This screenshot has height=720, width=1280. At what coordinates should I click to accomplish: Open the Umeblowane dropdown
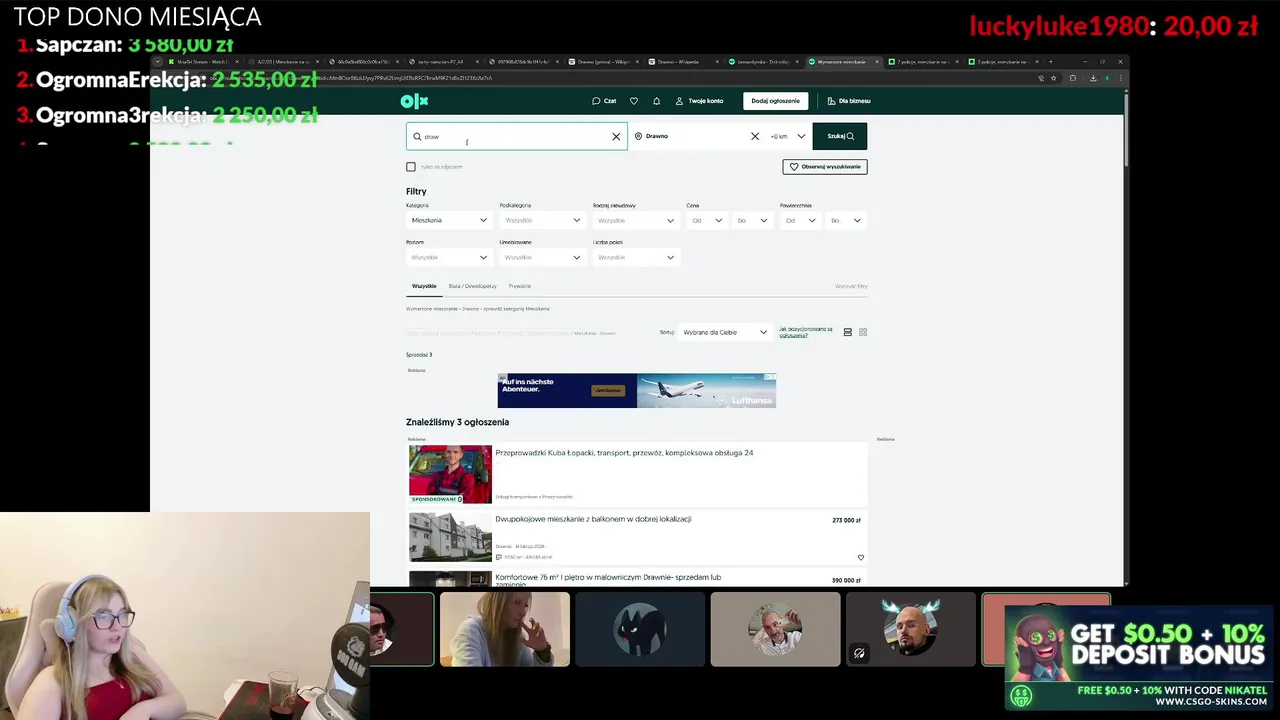(542, 257)
